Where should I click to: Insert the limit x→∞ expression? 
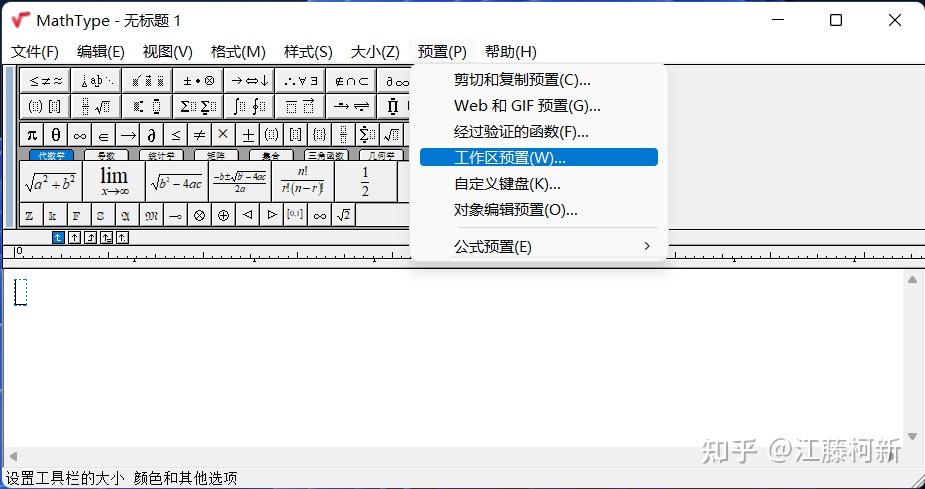pyautogui.click(x=114, y=182)
